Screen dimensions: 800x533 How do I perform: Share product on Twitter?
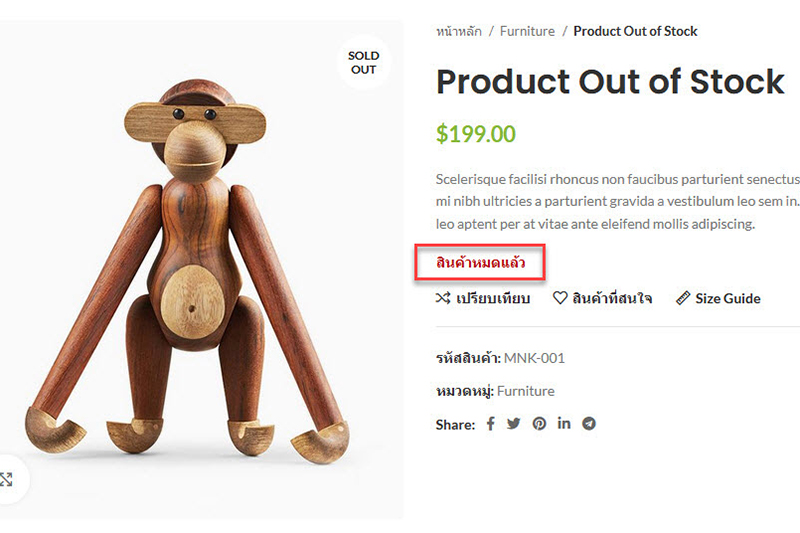click(x=514, y=424)
